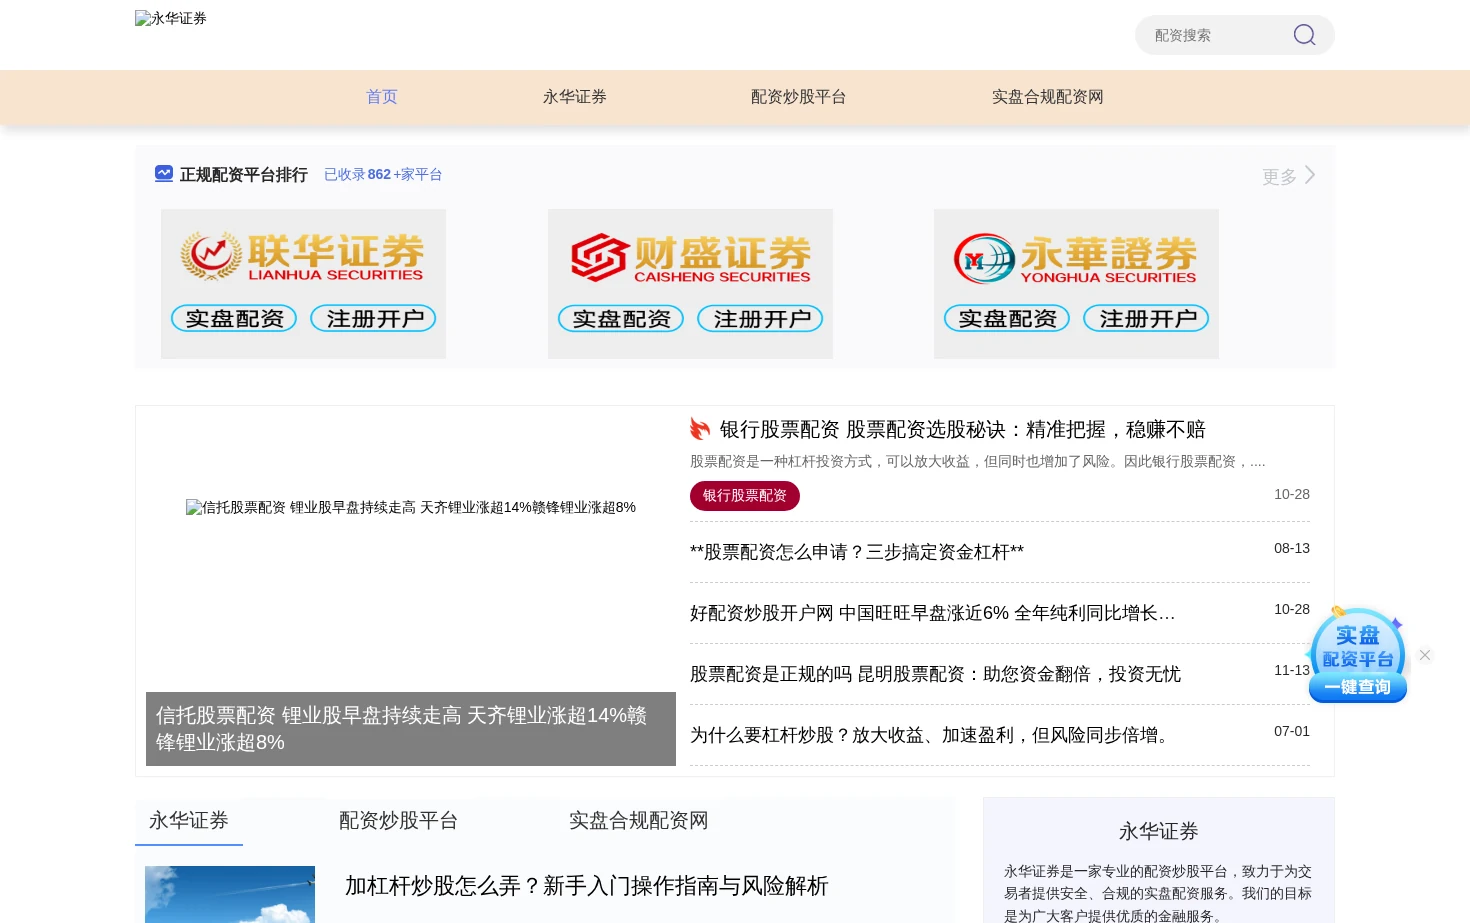Viewport: 1470px width, 923px height.
Task: Click 注册开户 under 永華證券
Action: click(x=1146, y=319)
